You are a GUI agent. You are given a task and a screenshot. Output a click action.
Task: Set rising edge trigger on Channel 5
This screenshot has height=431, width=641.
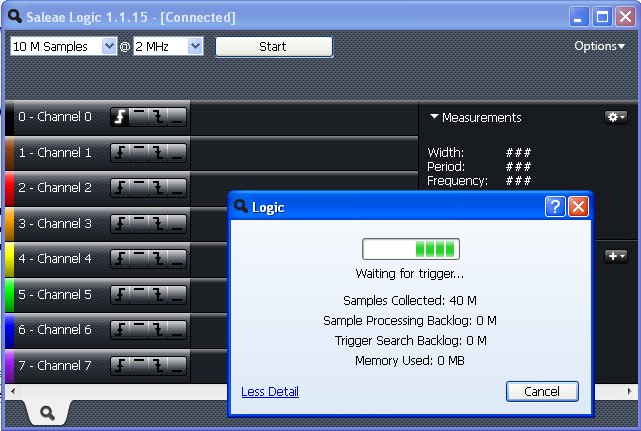120,295
